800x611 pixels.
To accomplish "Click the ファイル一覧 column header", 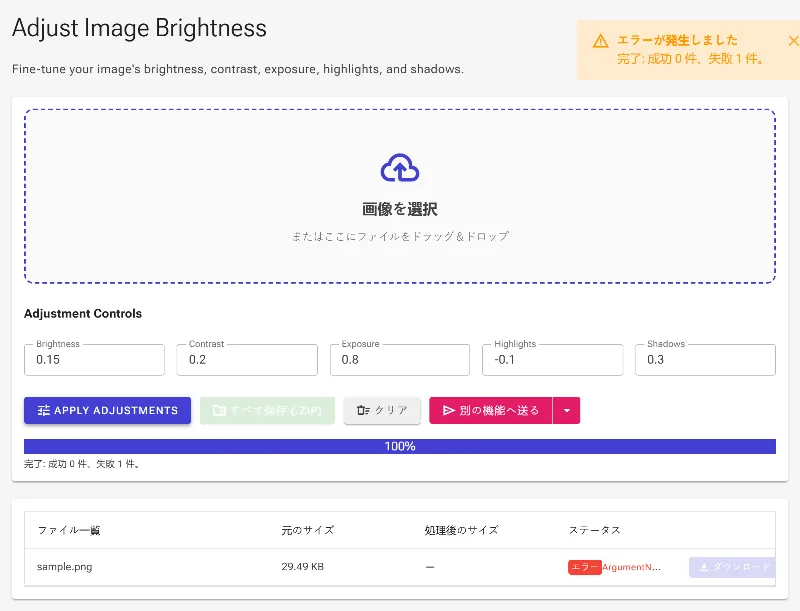I will point(69,530).
